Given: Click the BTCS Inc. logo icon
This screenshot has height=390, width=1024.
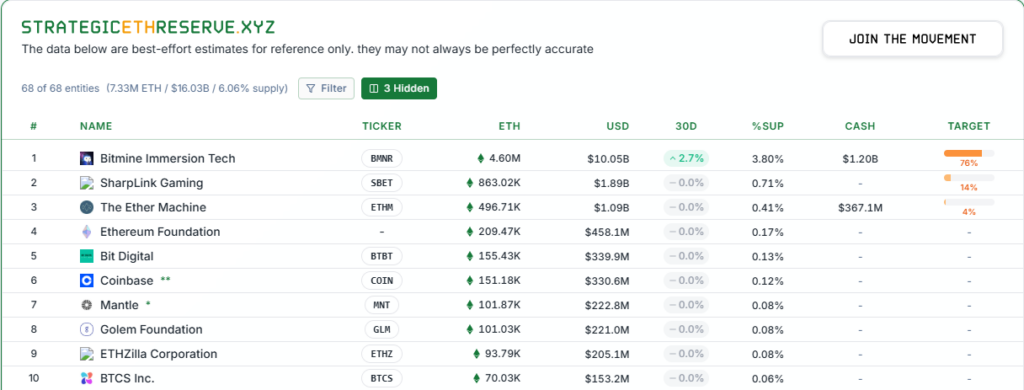Looking at the screenshot, I should click(x=86, y=378).
